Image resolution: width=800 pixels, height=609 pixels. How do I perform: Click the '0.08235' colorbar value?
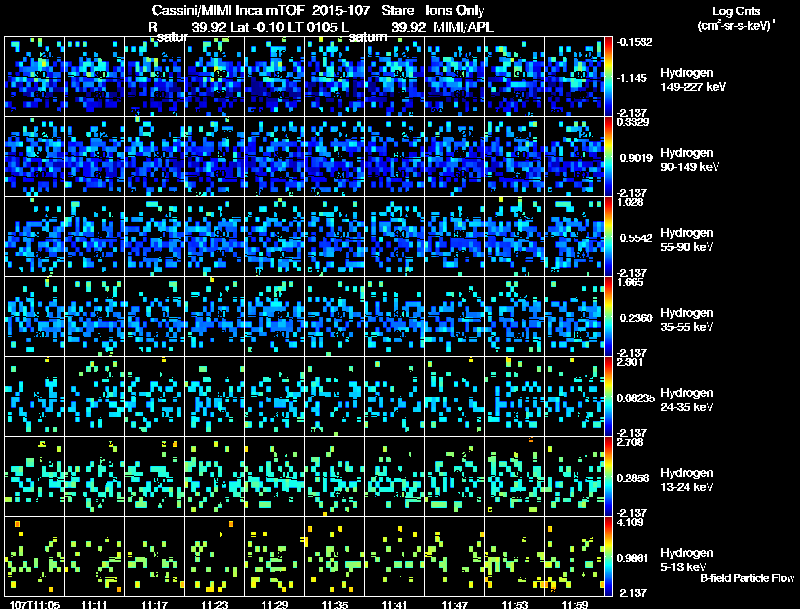[636, 398]
